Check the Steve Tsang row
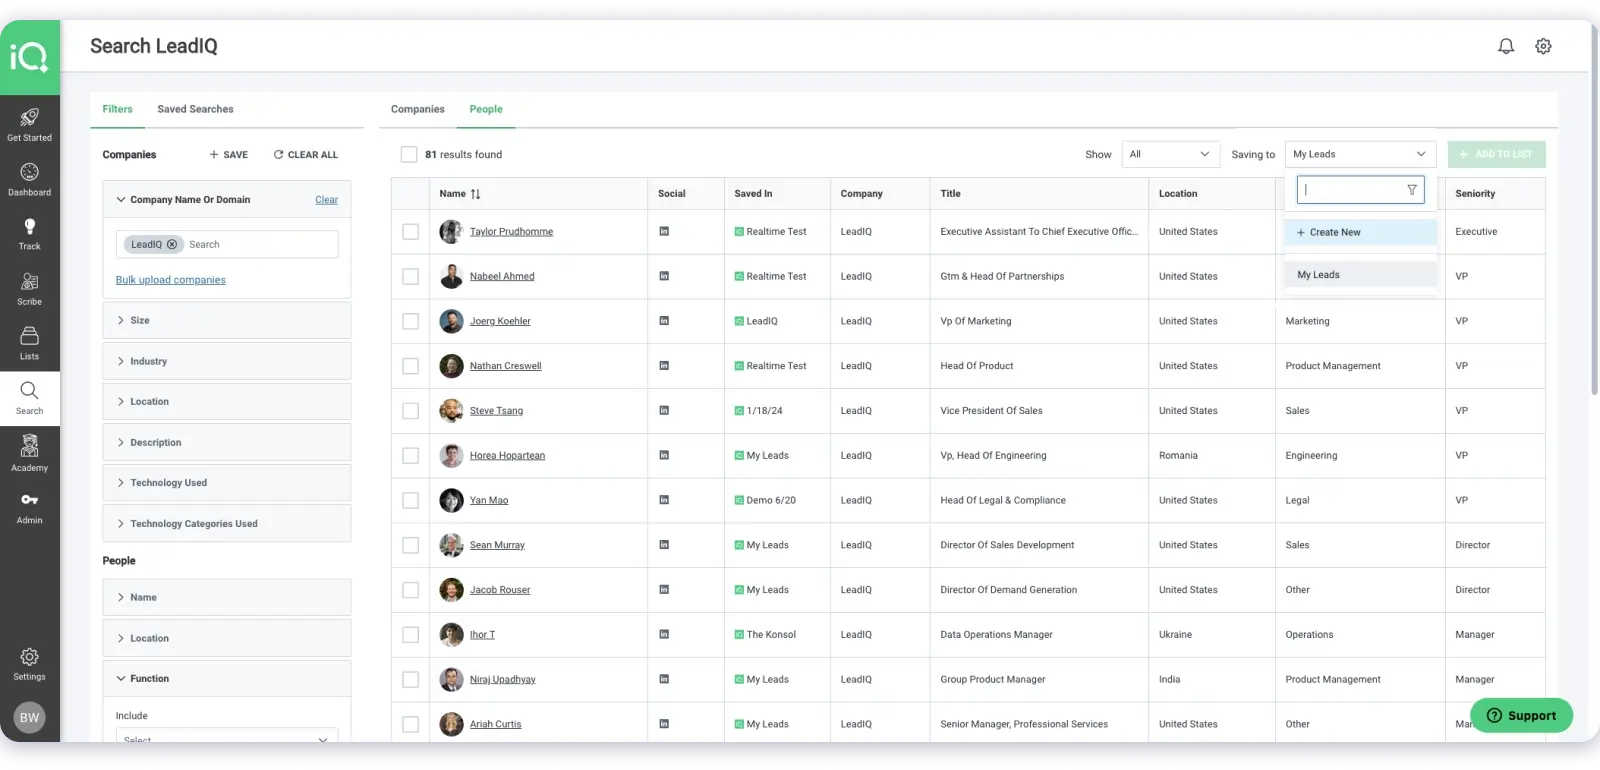The width and height of the screenshot is (1600, 770). 410,411
